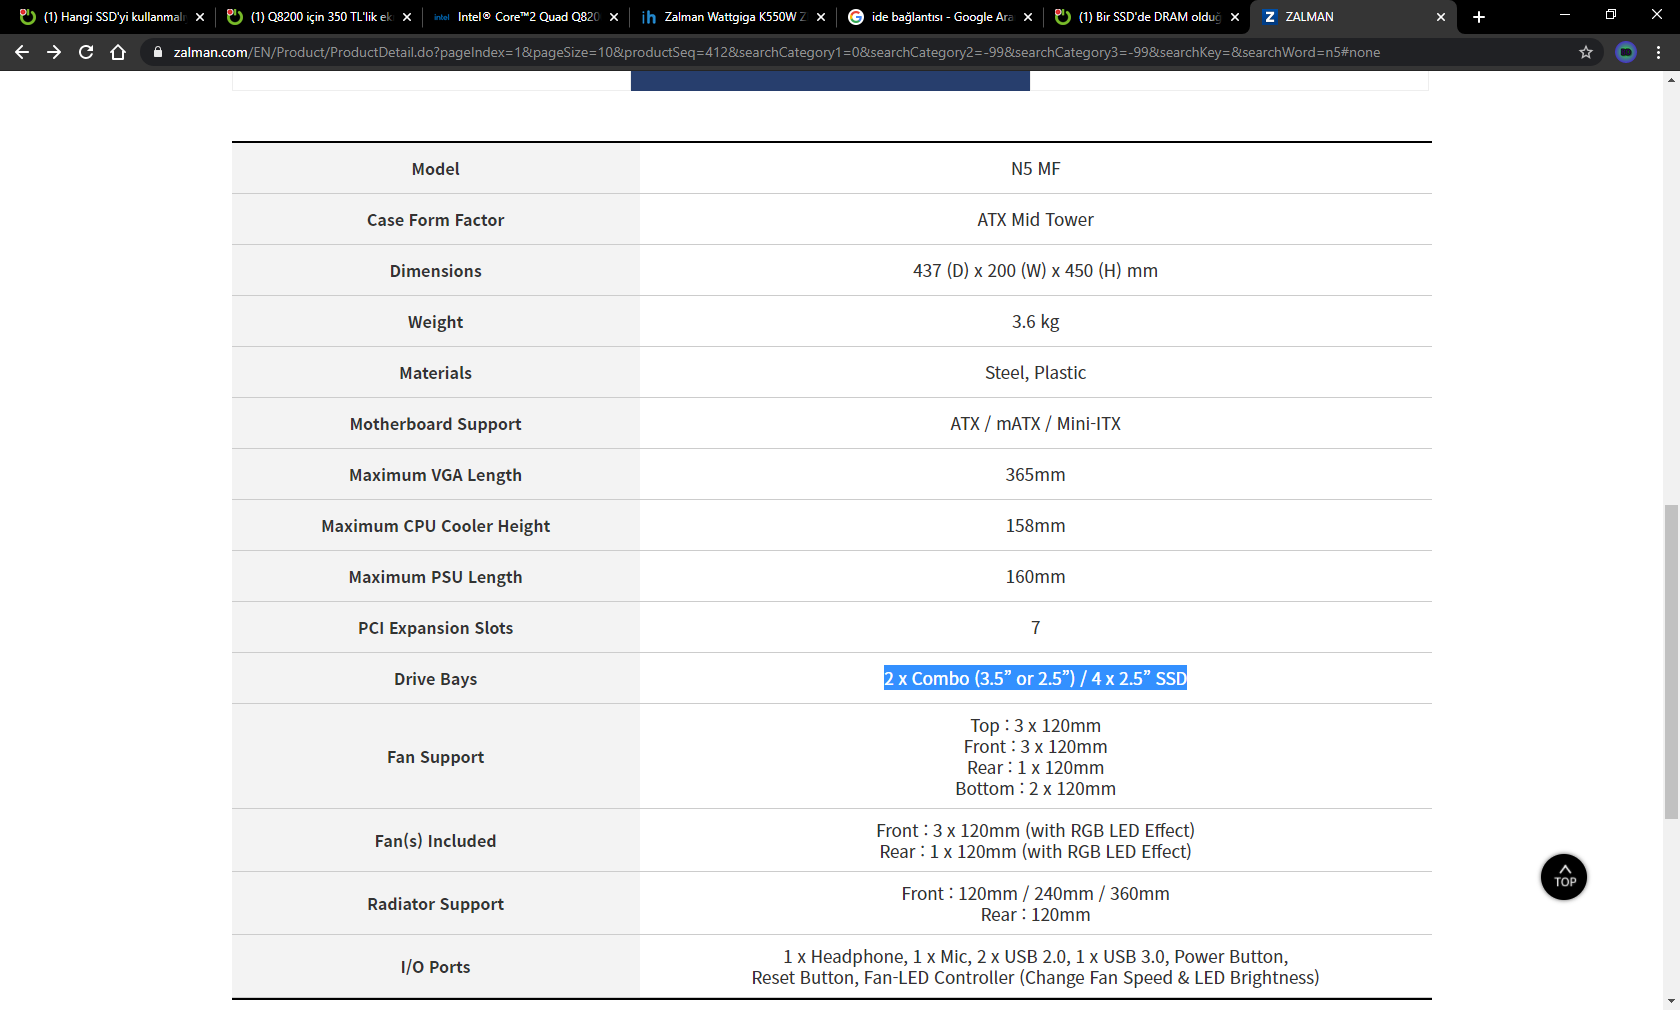
Task: Click the 'Maximum CPU Cooler Height' label
Action: pyautogui.click(x=435, y=526)
